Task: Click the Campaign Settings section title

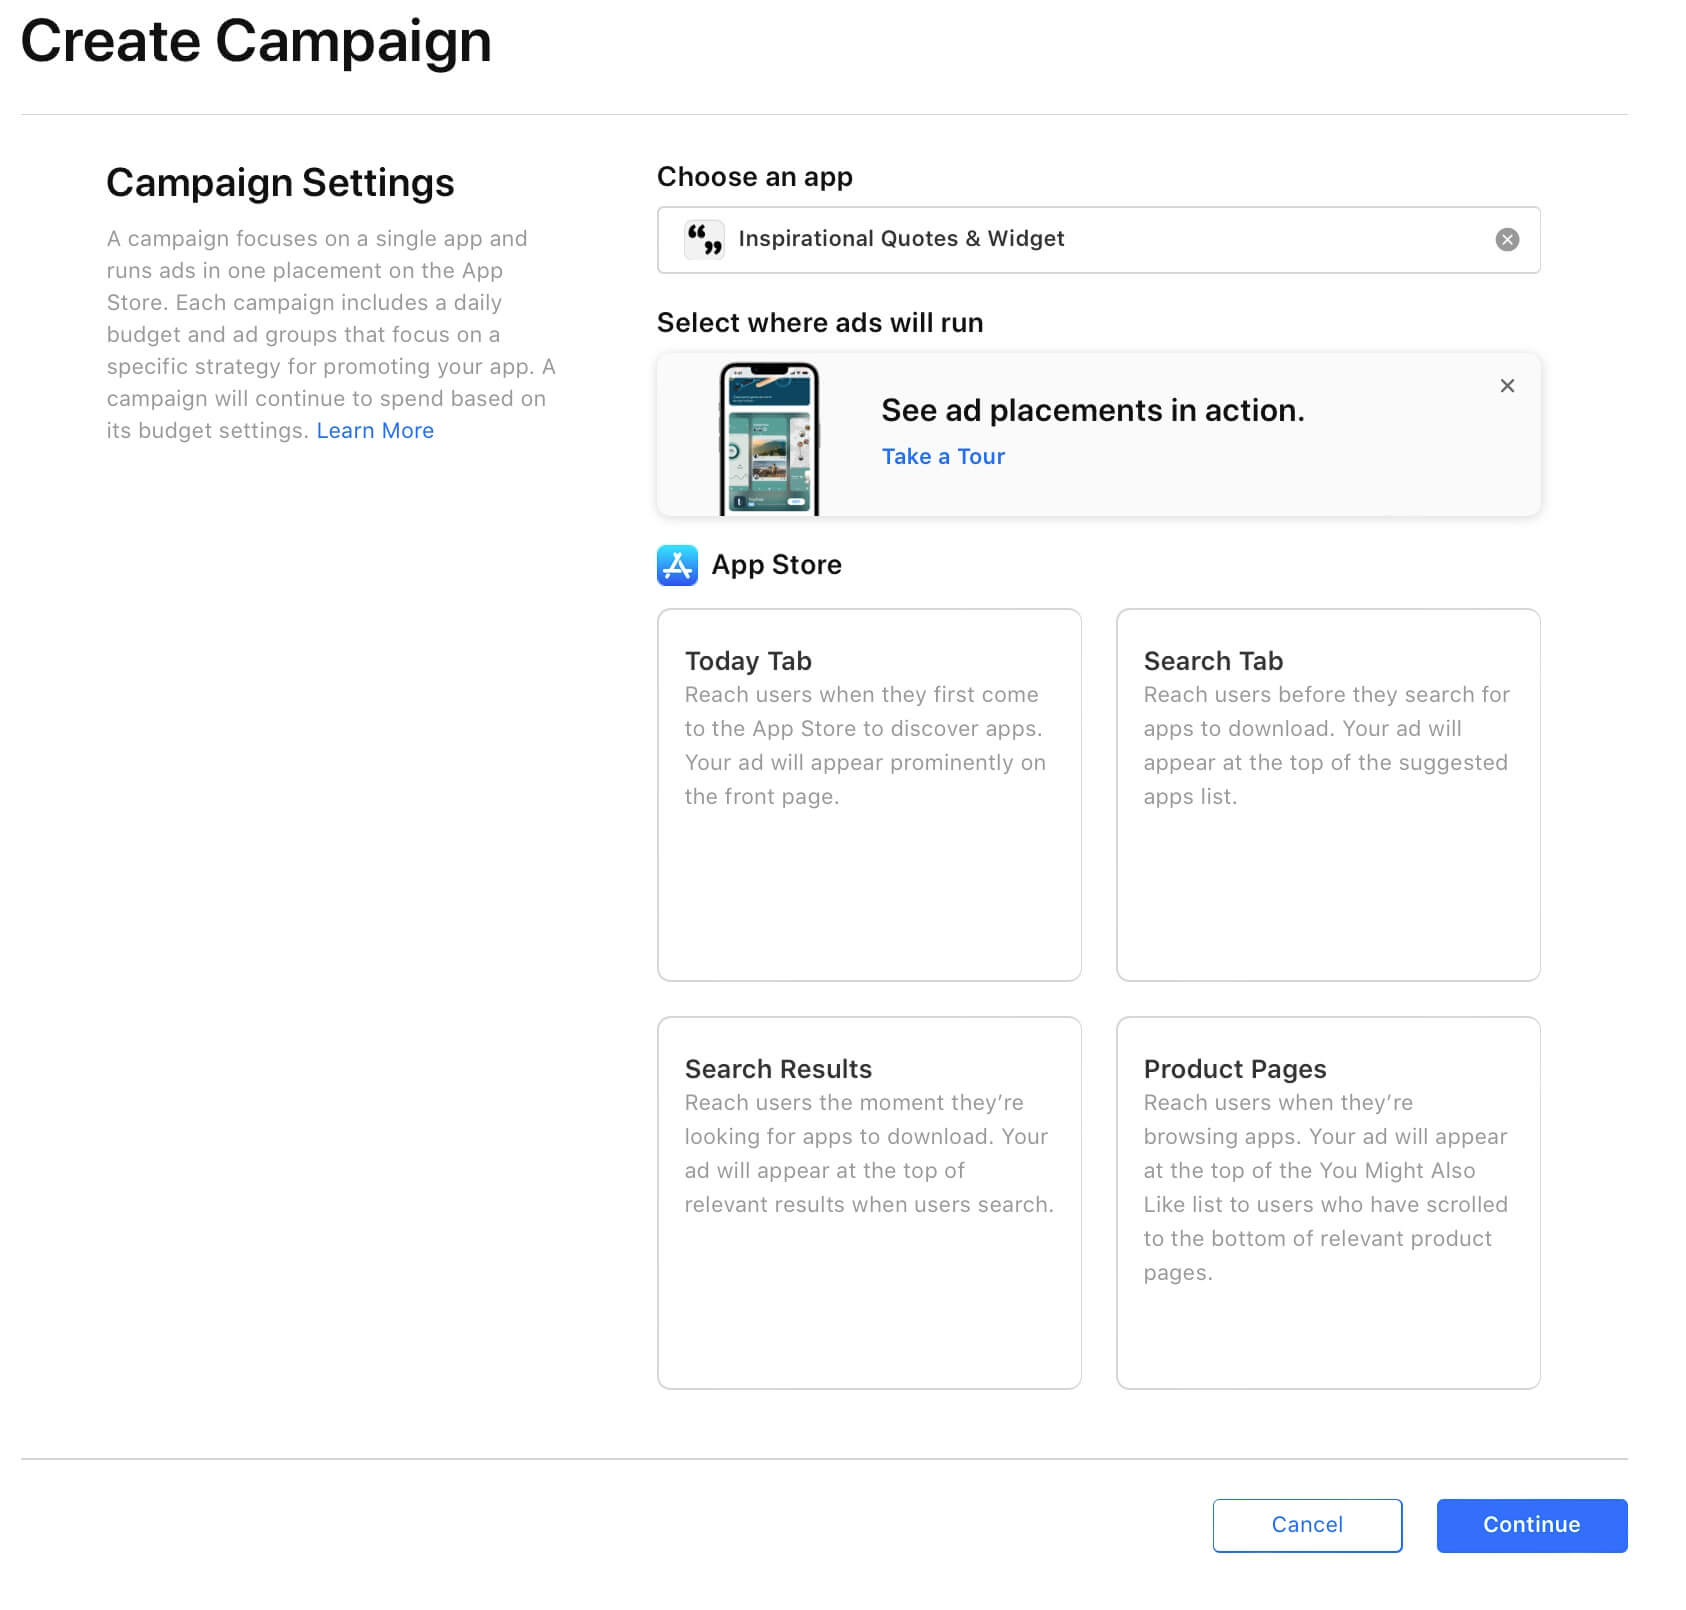Action: pos(281,183)
